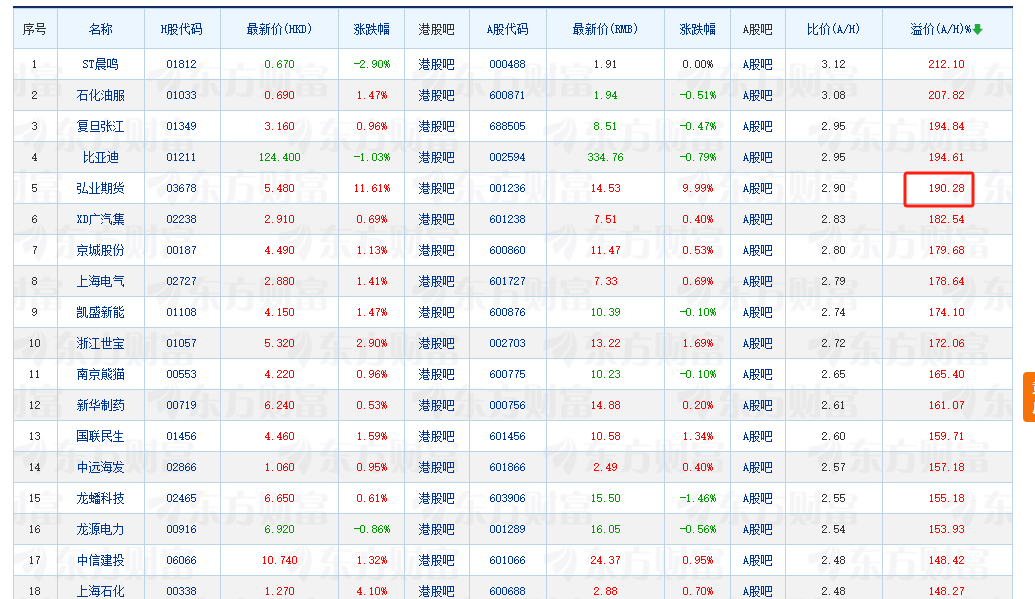The image size is (1035, 599).
Task: Sort by 比价(A/H) column header
Action: (x=833, y=29)
